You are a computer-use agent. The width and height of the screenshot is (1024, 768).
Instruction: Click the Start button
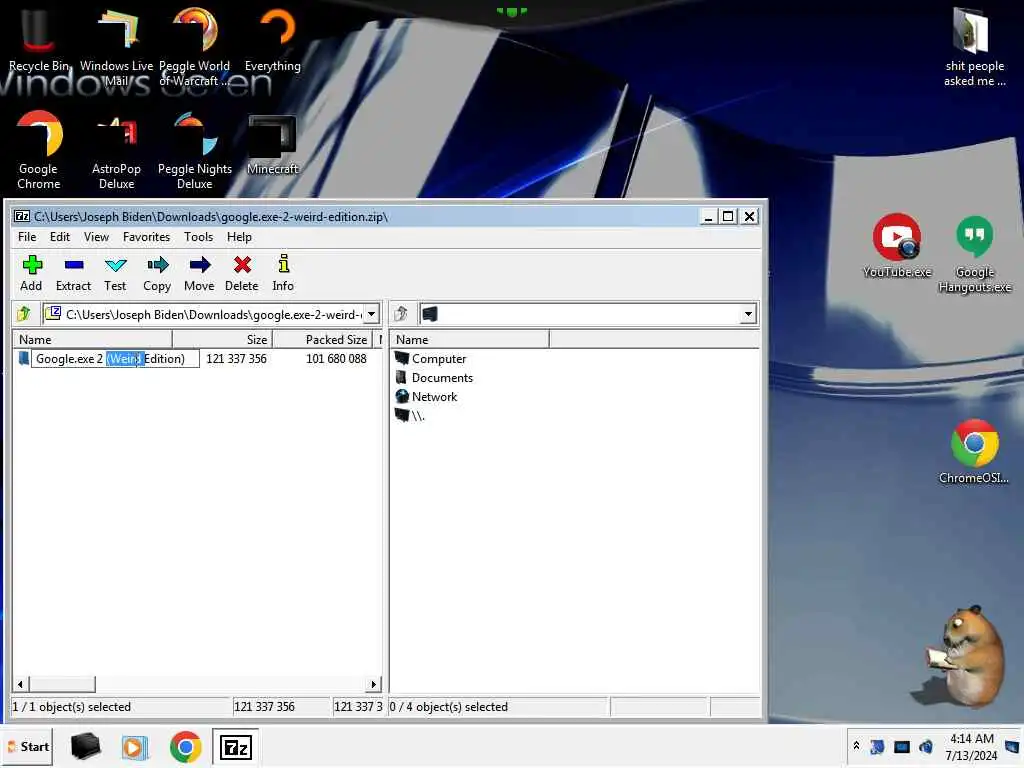(27, 747)
